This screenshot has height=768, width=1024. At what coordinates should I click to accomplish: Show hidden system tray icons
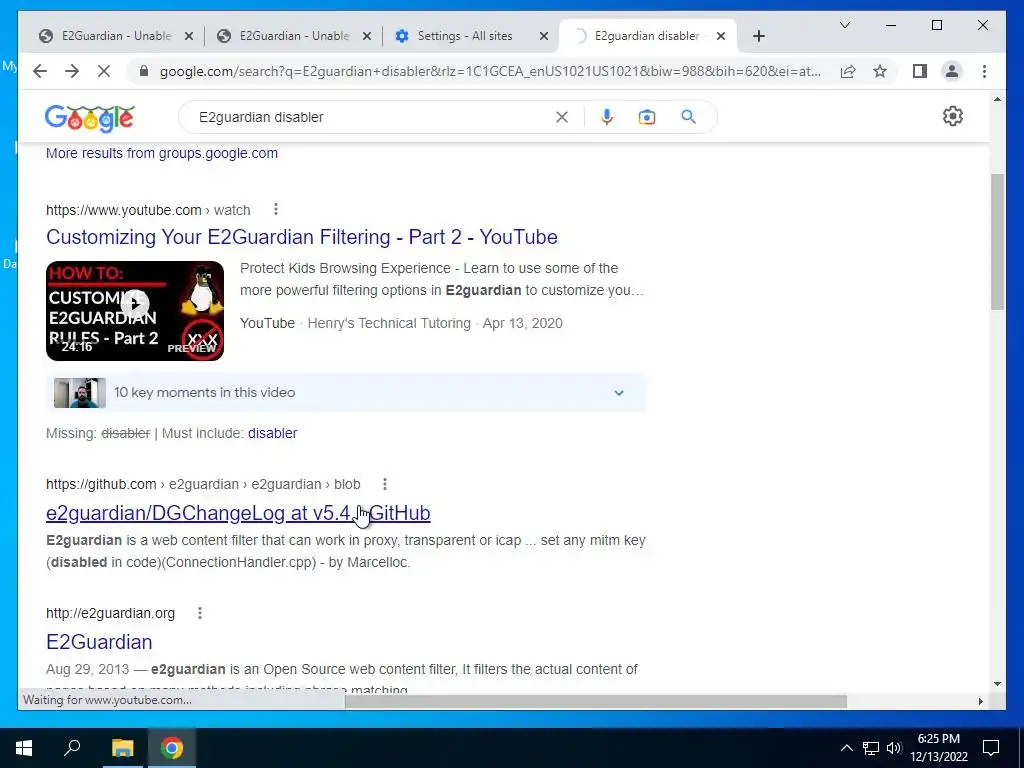click(x=846, y=748)
